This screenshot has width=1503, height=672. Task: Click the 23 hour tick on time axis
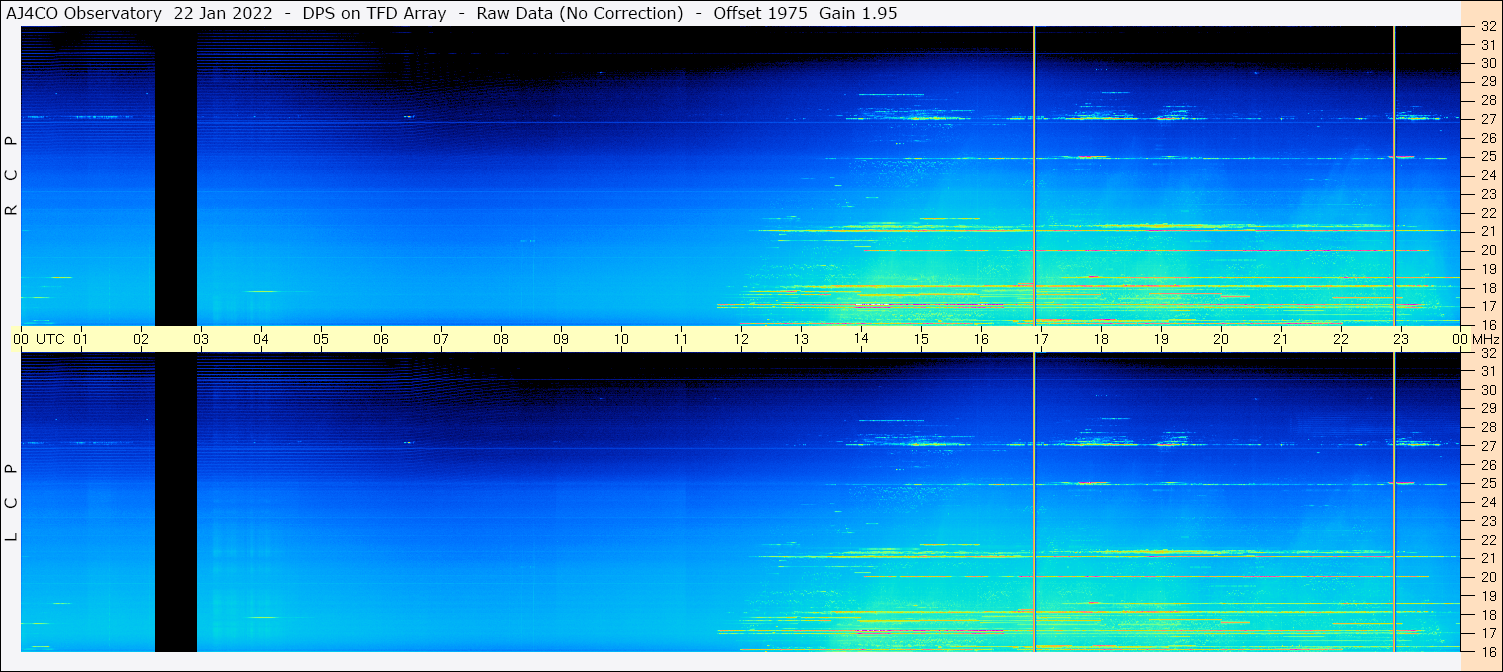point(1401,339)
